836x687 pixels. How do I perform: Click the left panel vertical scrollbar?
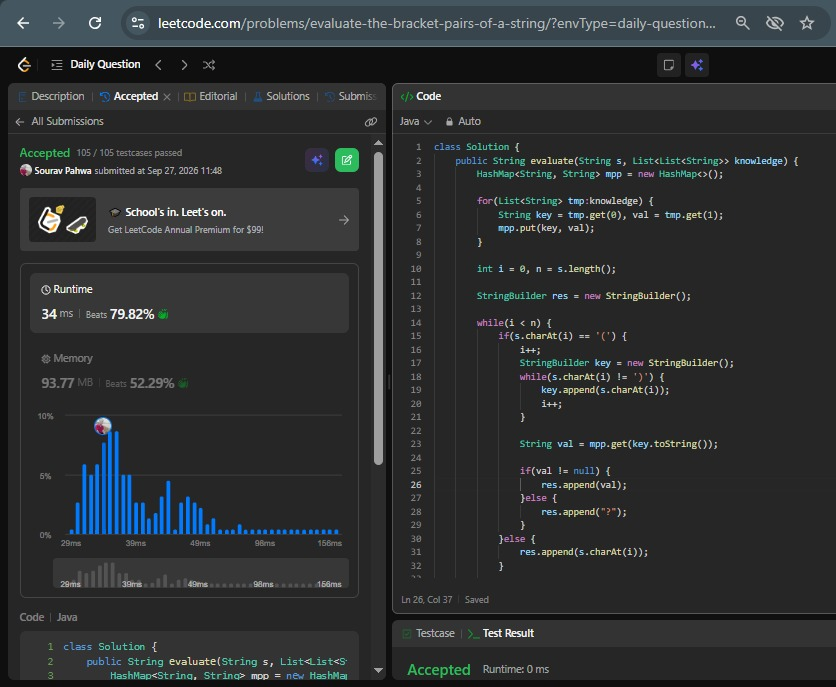pos(379,309)
